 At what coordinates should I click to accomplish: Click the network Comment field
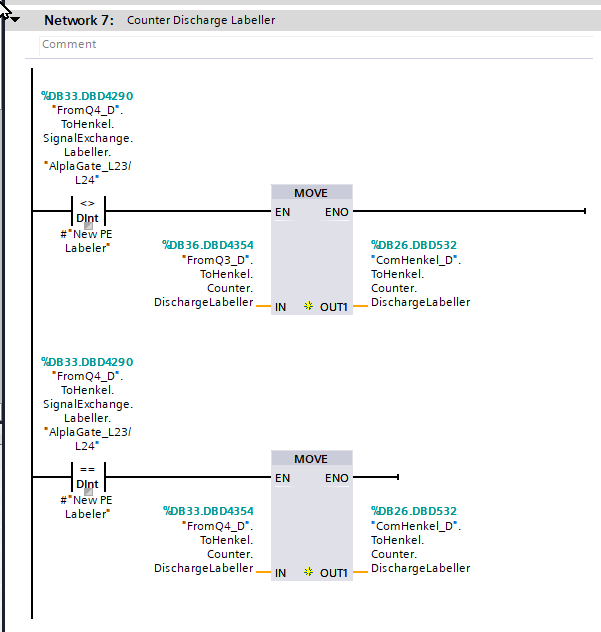click(x=316, y=44)
